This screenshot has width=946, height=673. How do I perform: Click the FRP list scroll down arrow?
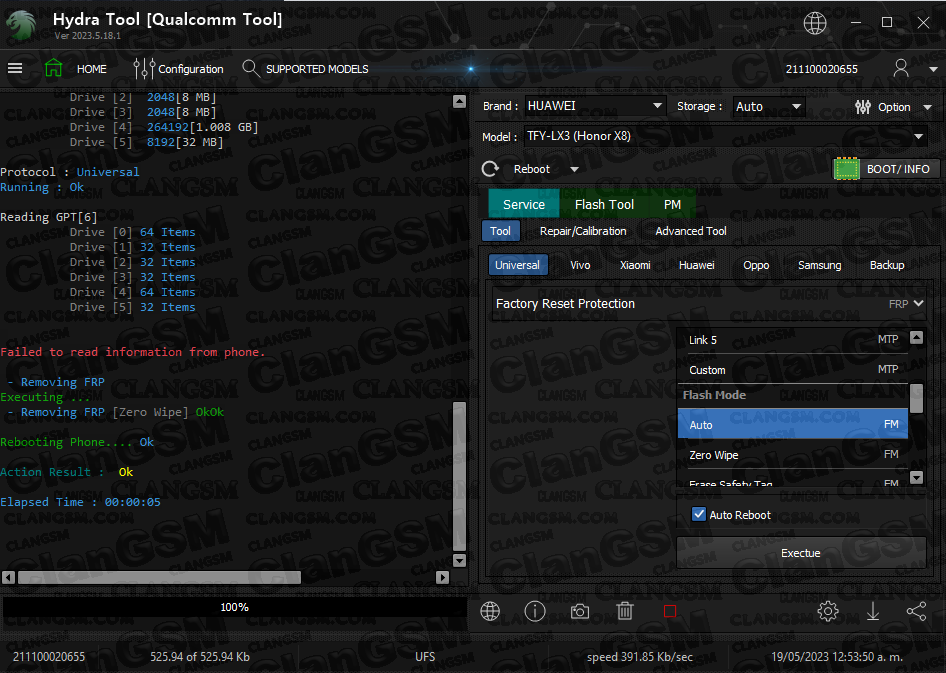point(916,478)
